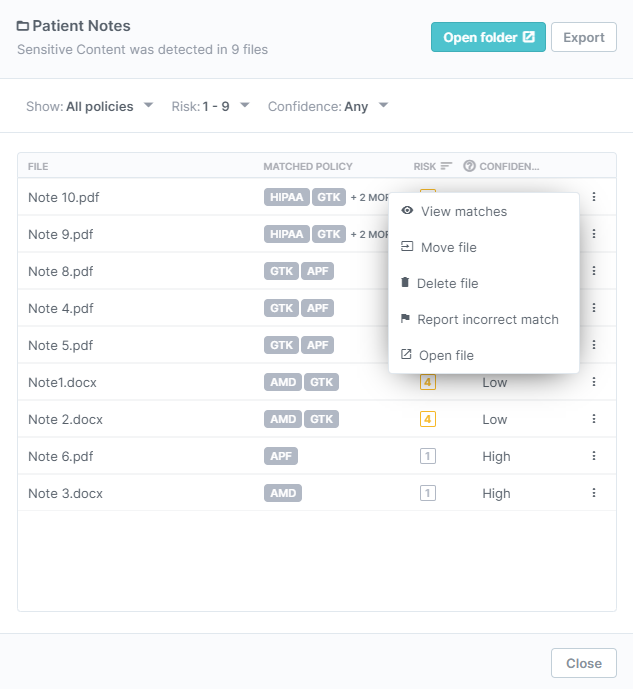Screen dimensions: 633x689
Task: Click the Confidence column help icon
Action: coord(469,166)
